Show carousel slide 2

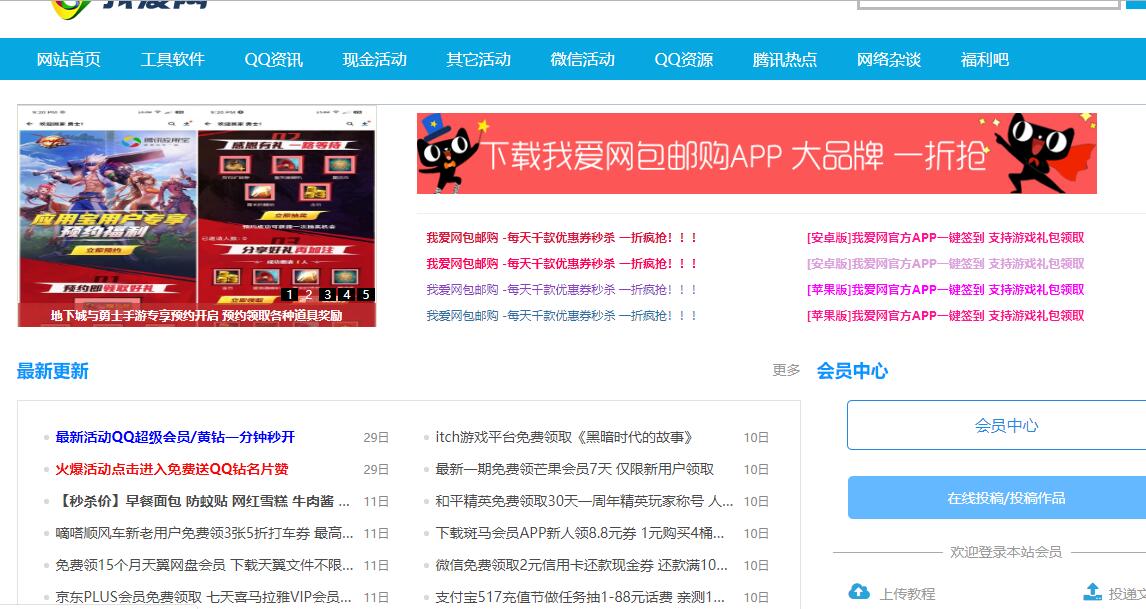pos(309,295)
